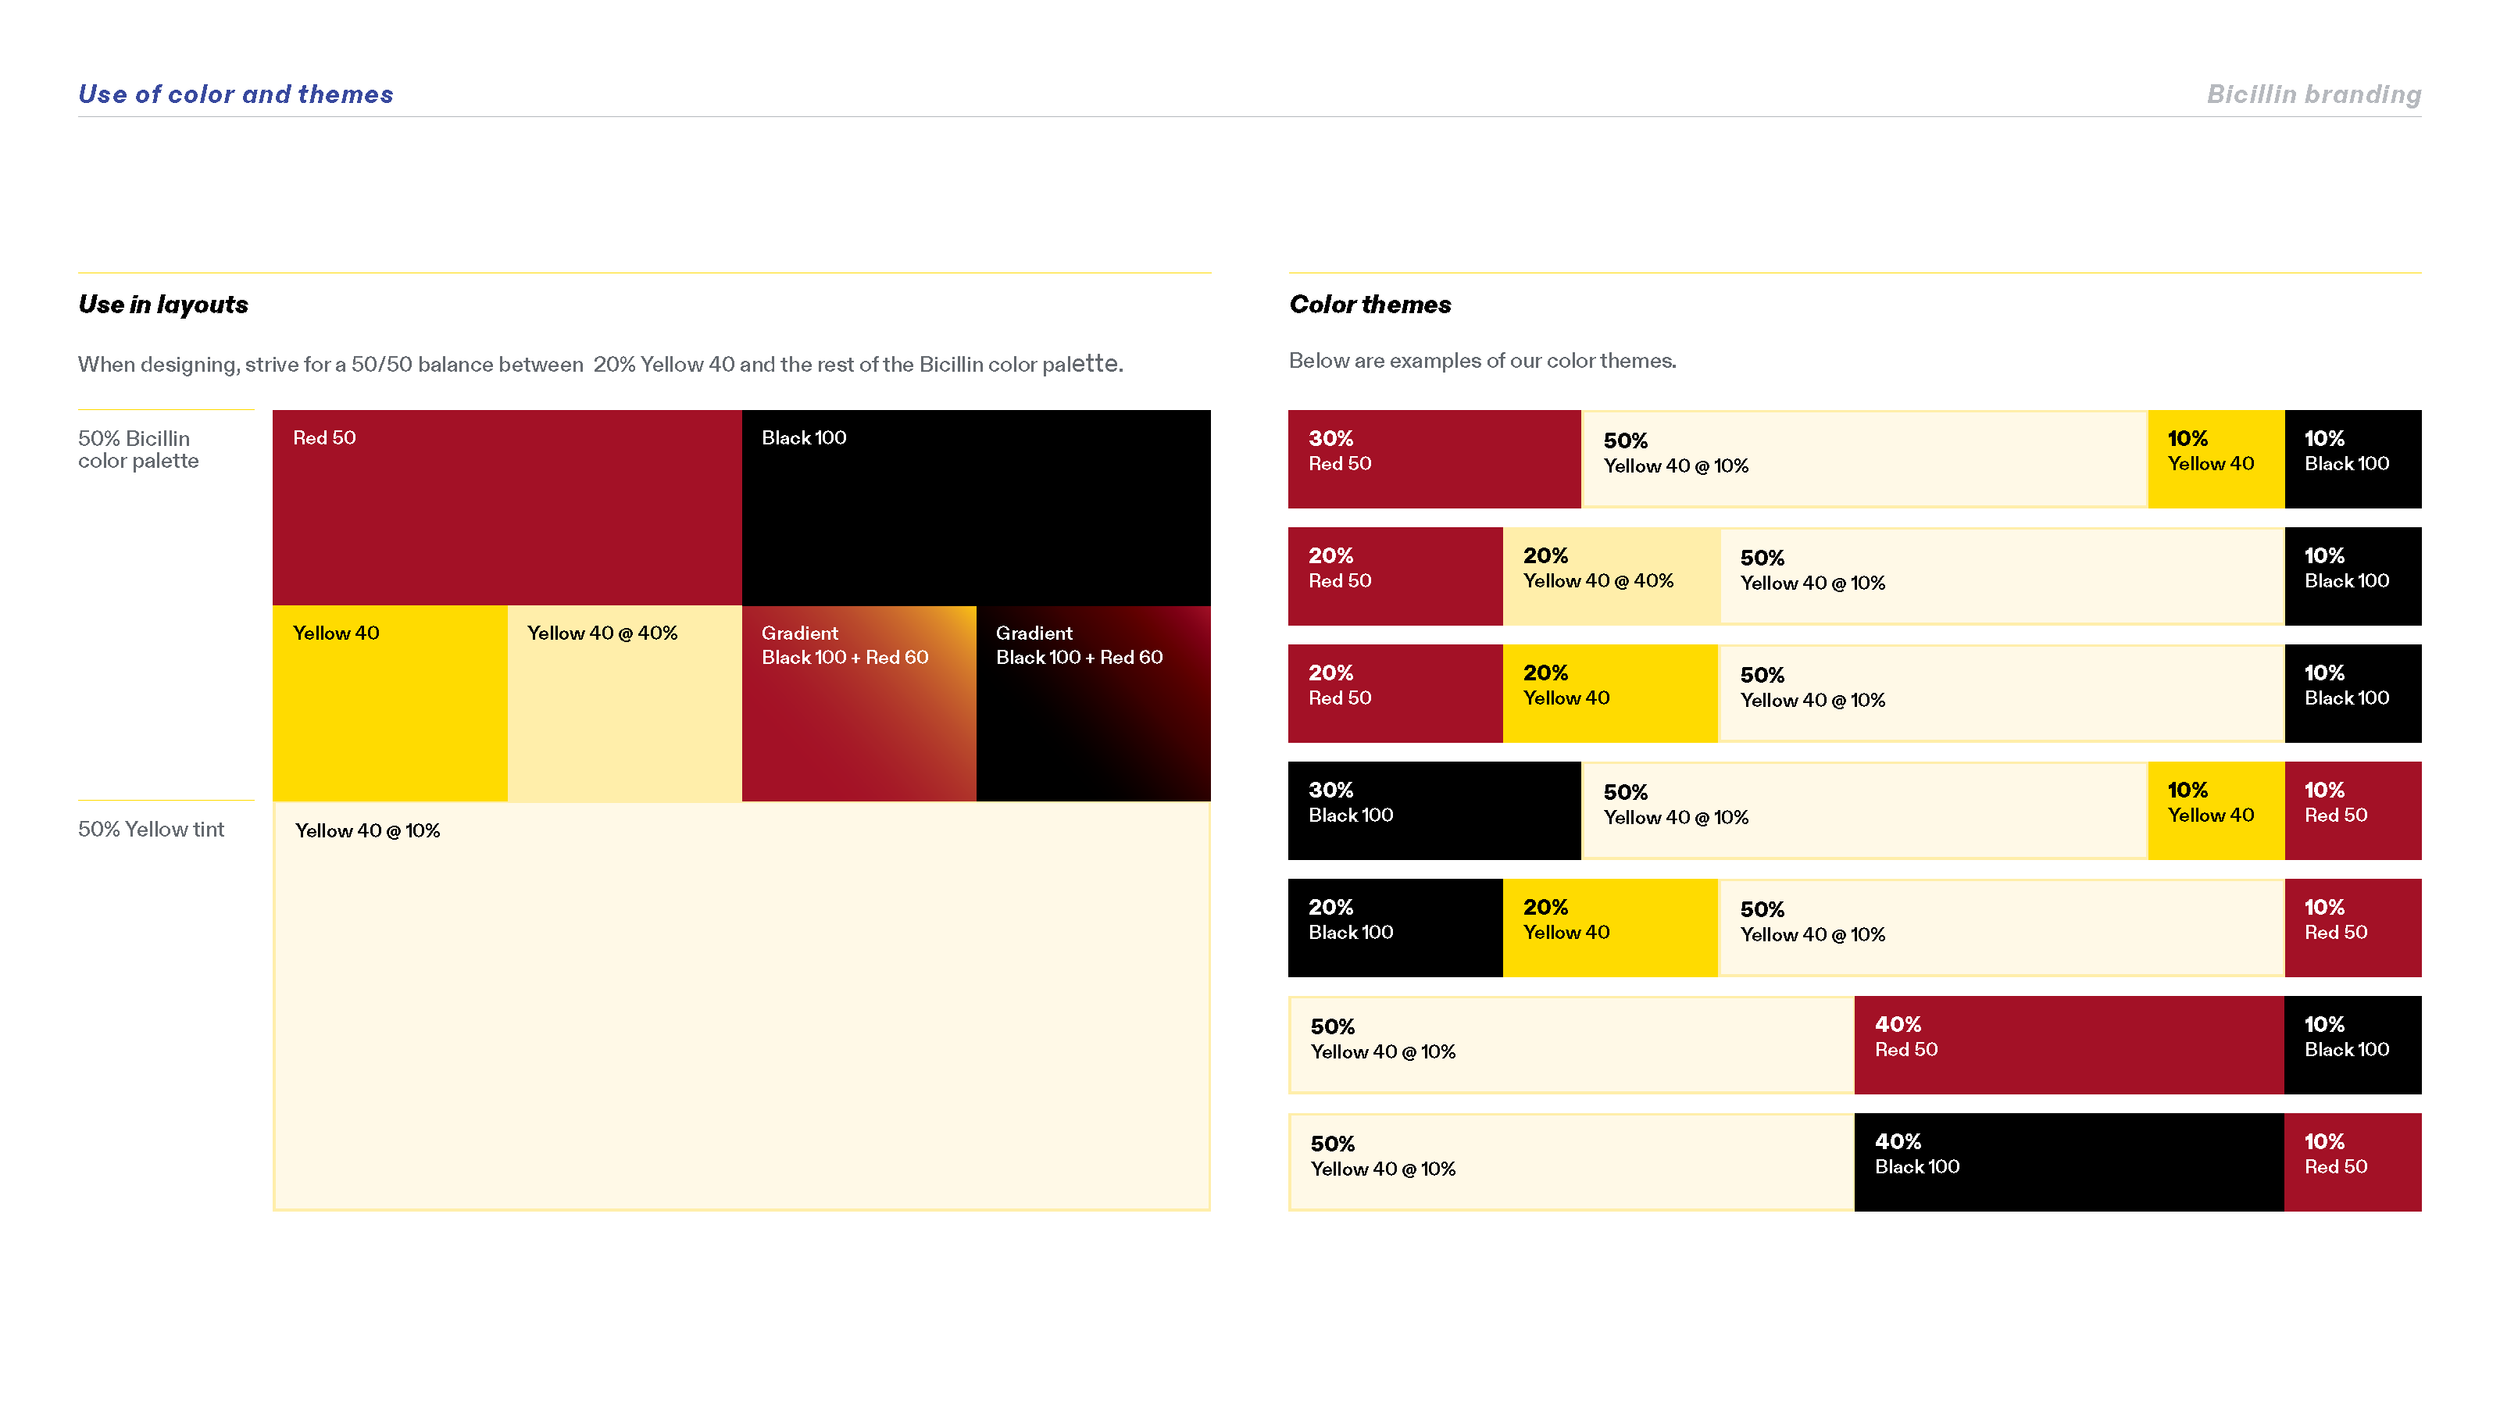Click the Red 50 swatch in layouts
Image resolution: width=2500 pixels, height=1406 pixels.
pyautogui.click(x=507, y=507)
